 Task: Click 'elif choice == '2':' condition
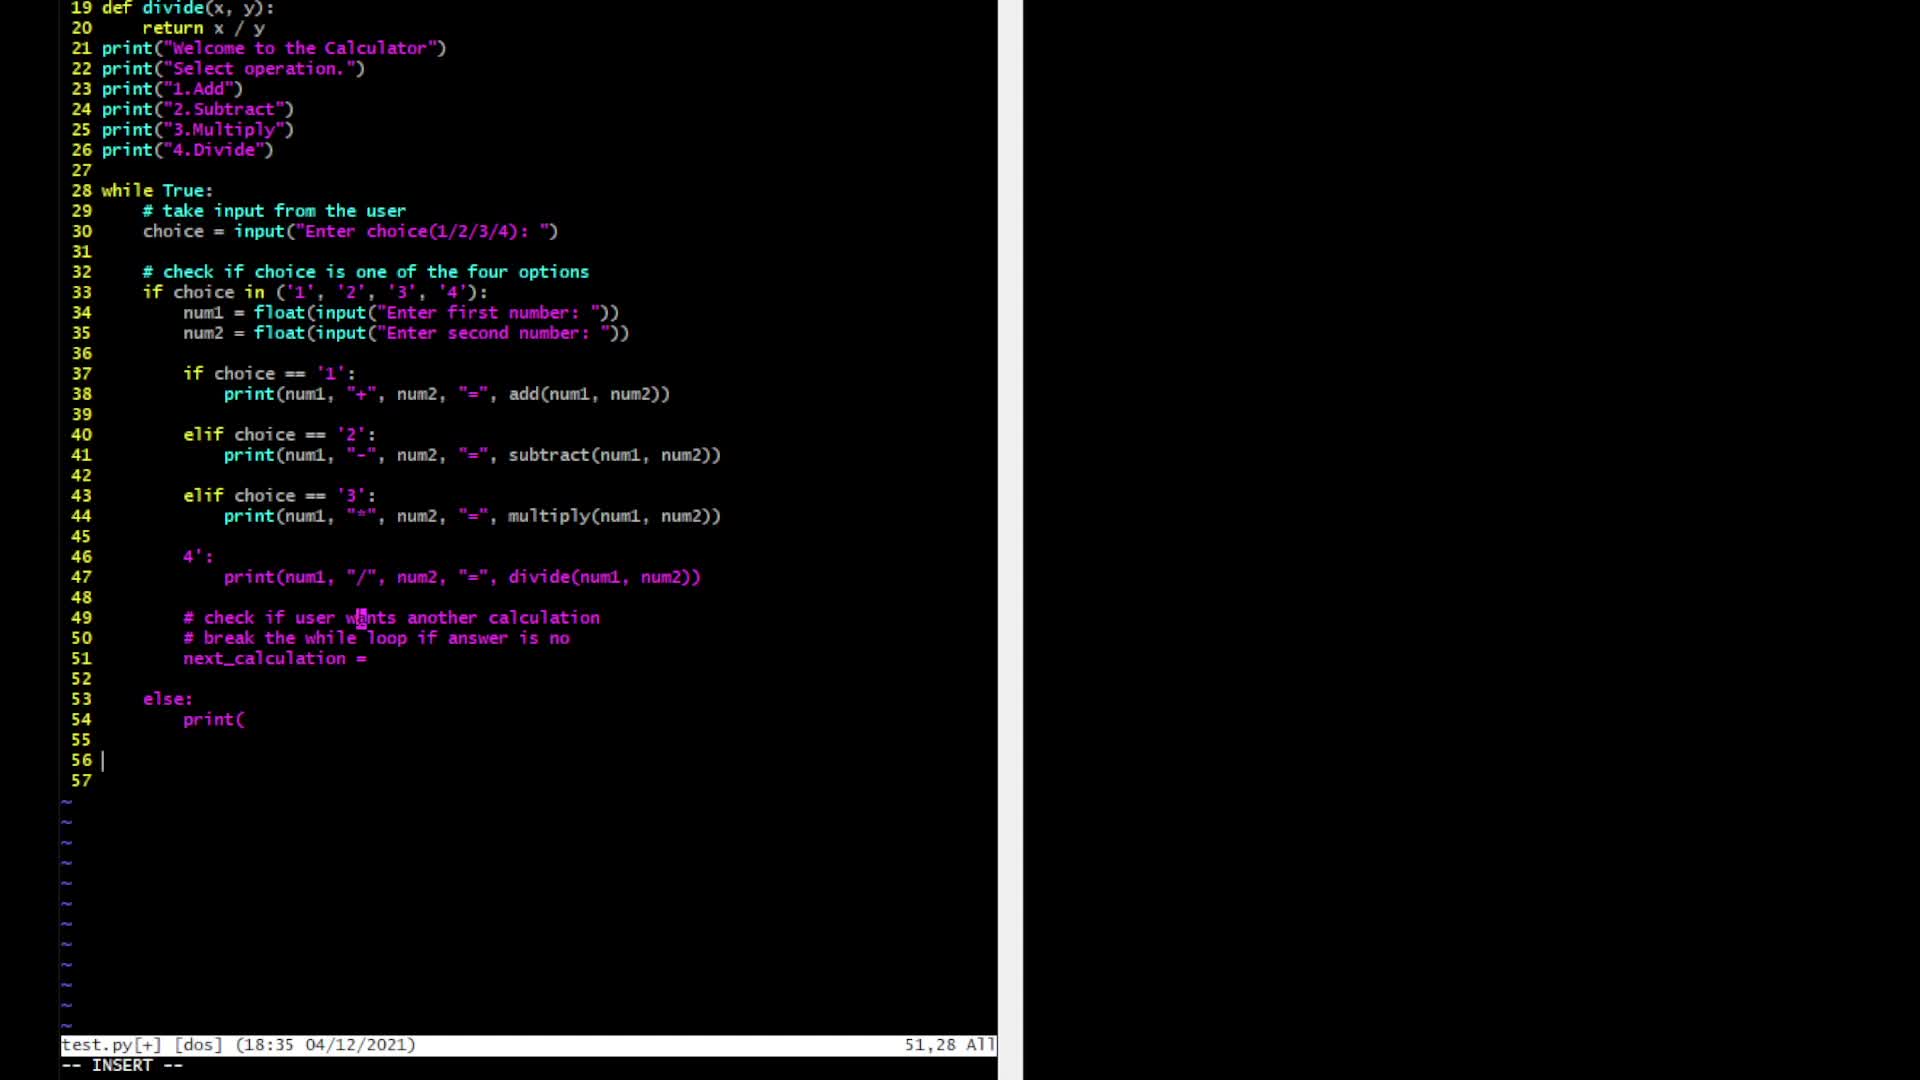click(x=279, y=435)
